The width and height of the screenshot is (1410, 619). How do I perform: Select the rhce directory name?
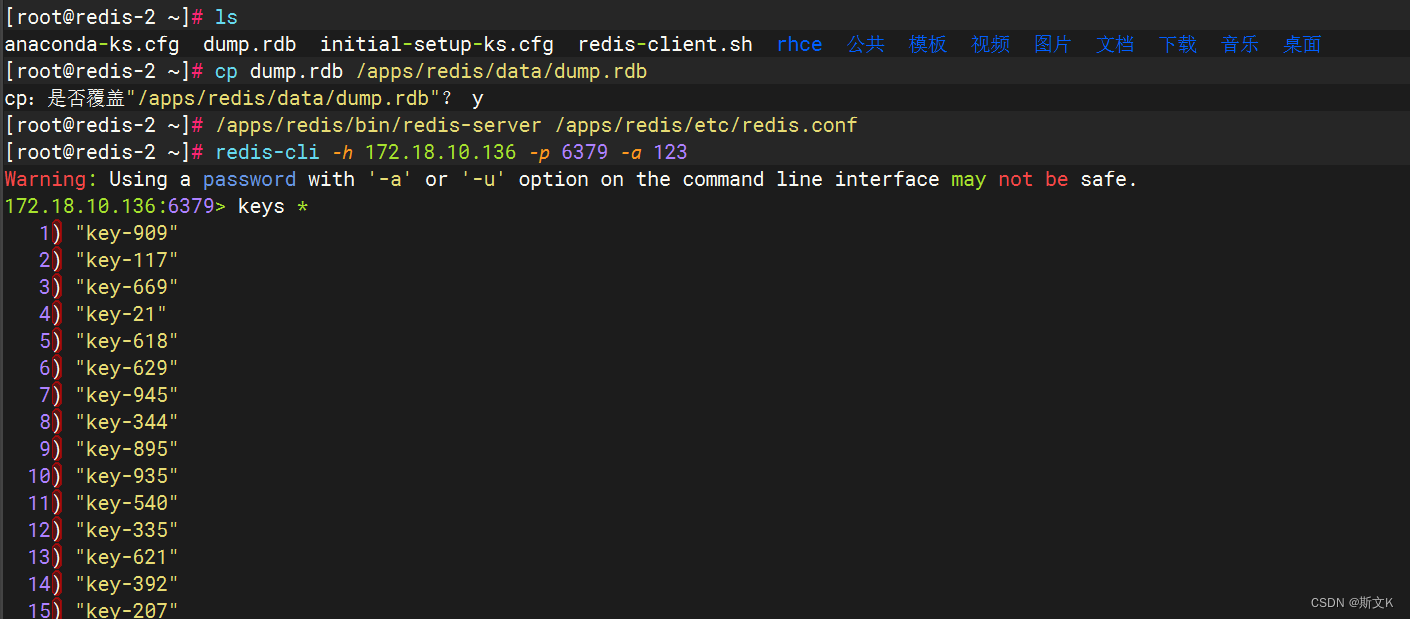click(799, 44)
